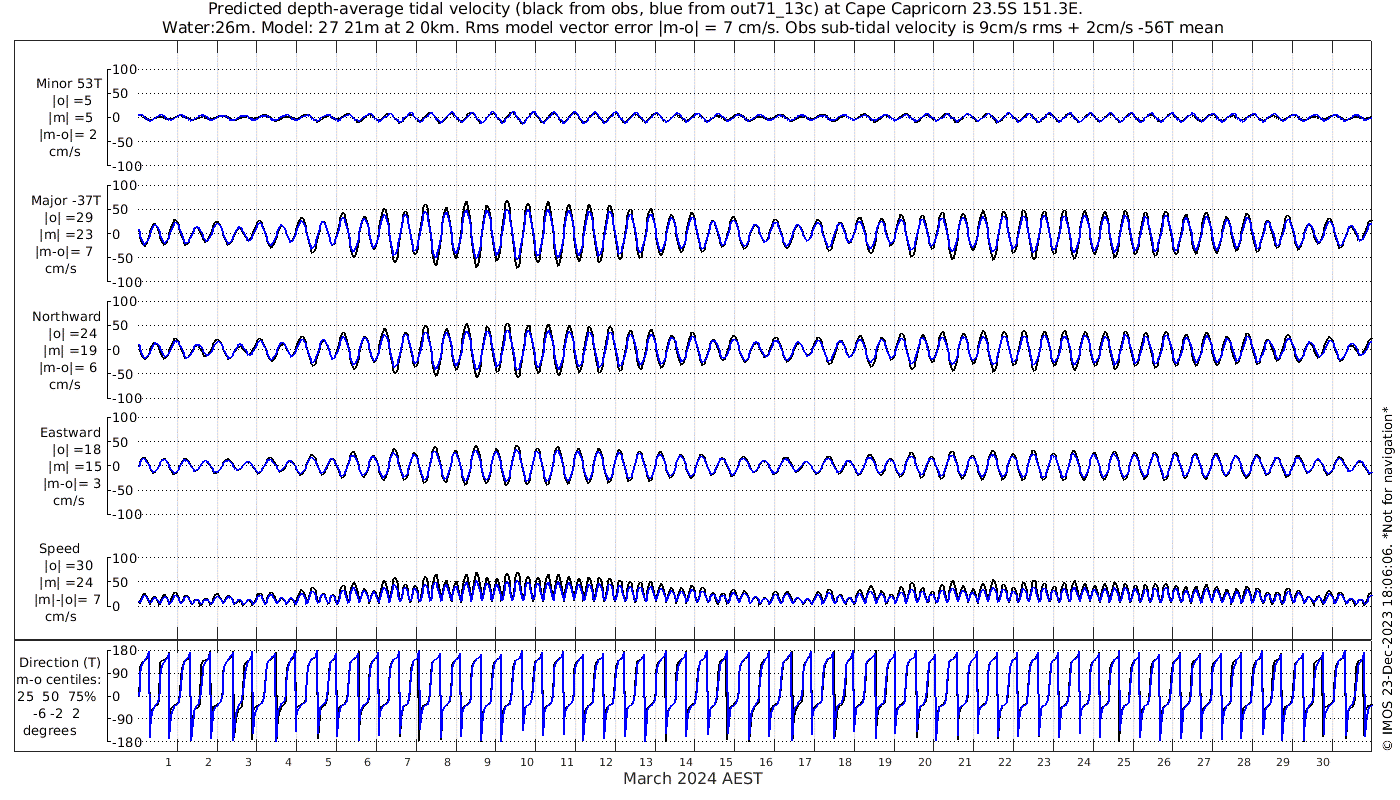Click the 'Speed' panel label
Image resolution: width=1400 pixels, height=800 pixels.
[x=60, y=549]
